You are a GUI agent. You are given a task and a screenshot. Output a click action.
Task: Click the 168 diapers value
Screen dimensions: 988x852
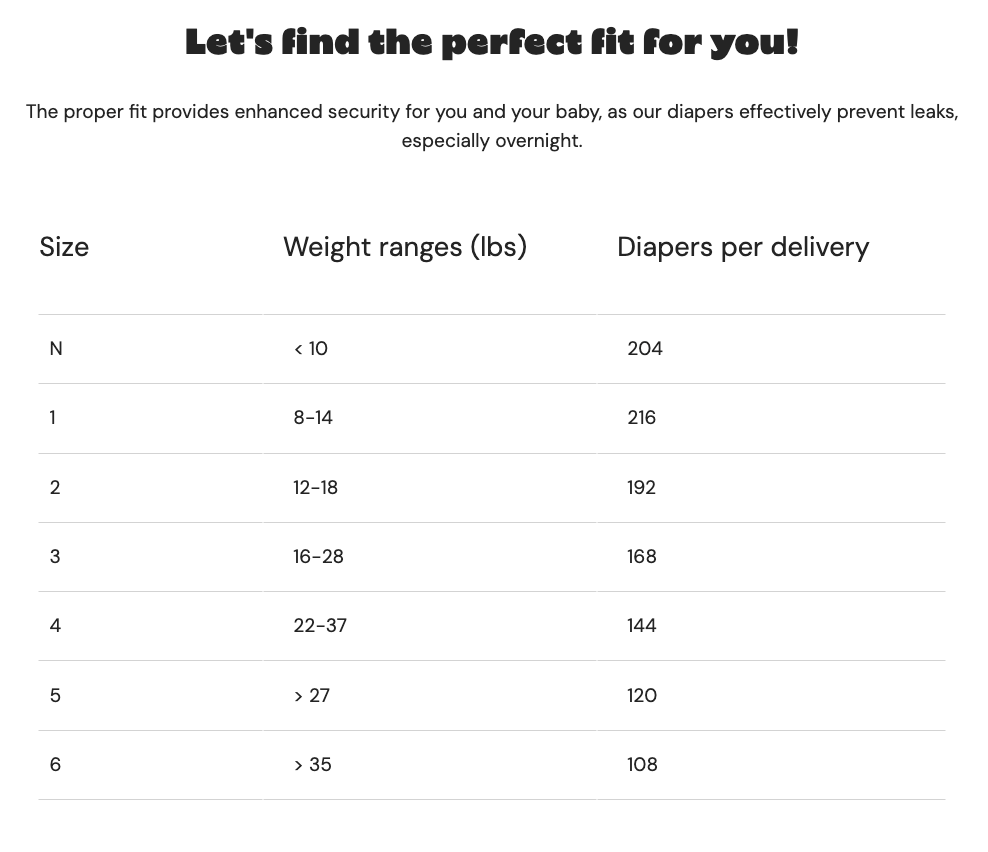tap(641, 556)
